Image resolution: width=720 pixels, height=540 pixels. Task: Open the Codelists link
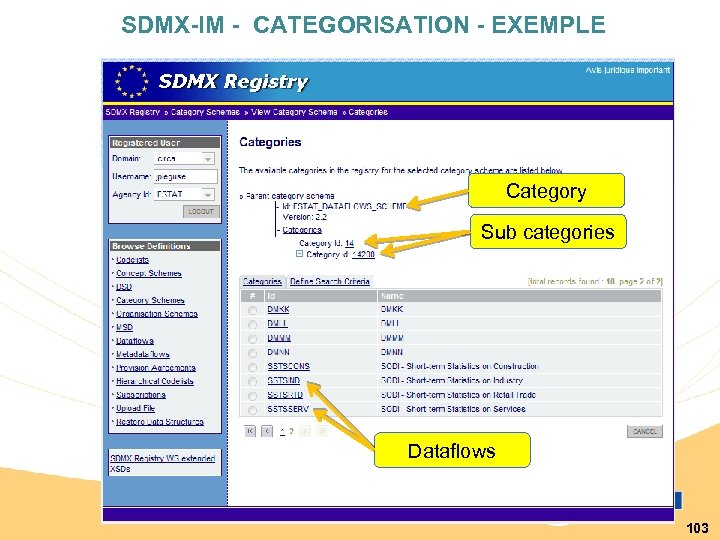point(132,260)
